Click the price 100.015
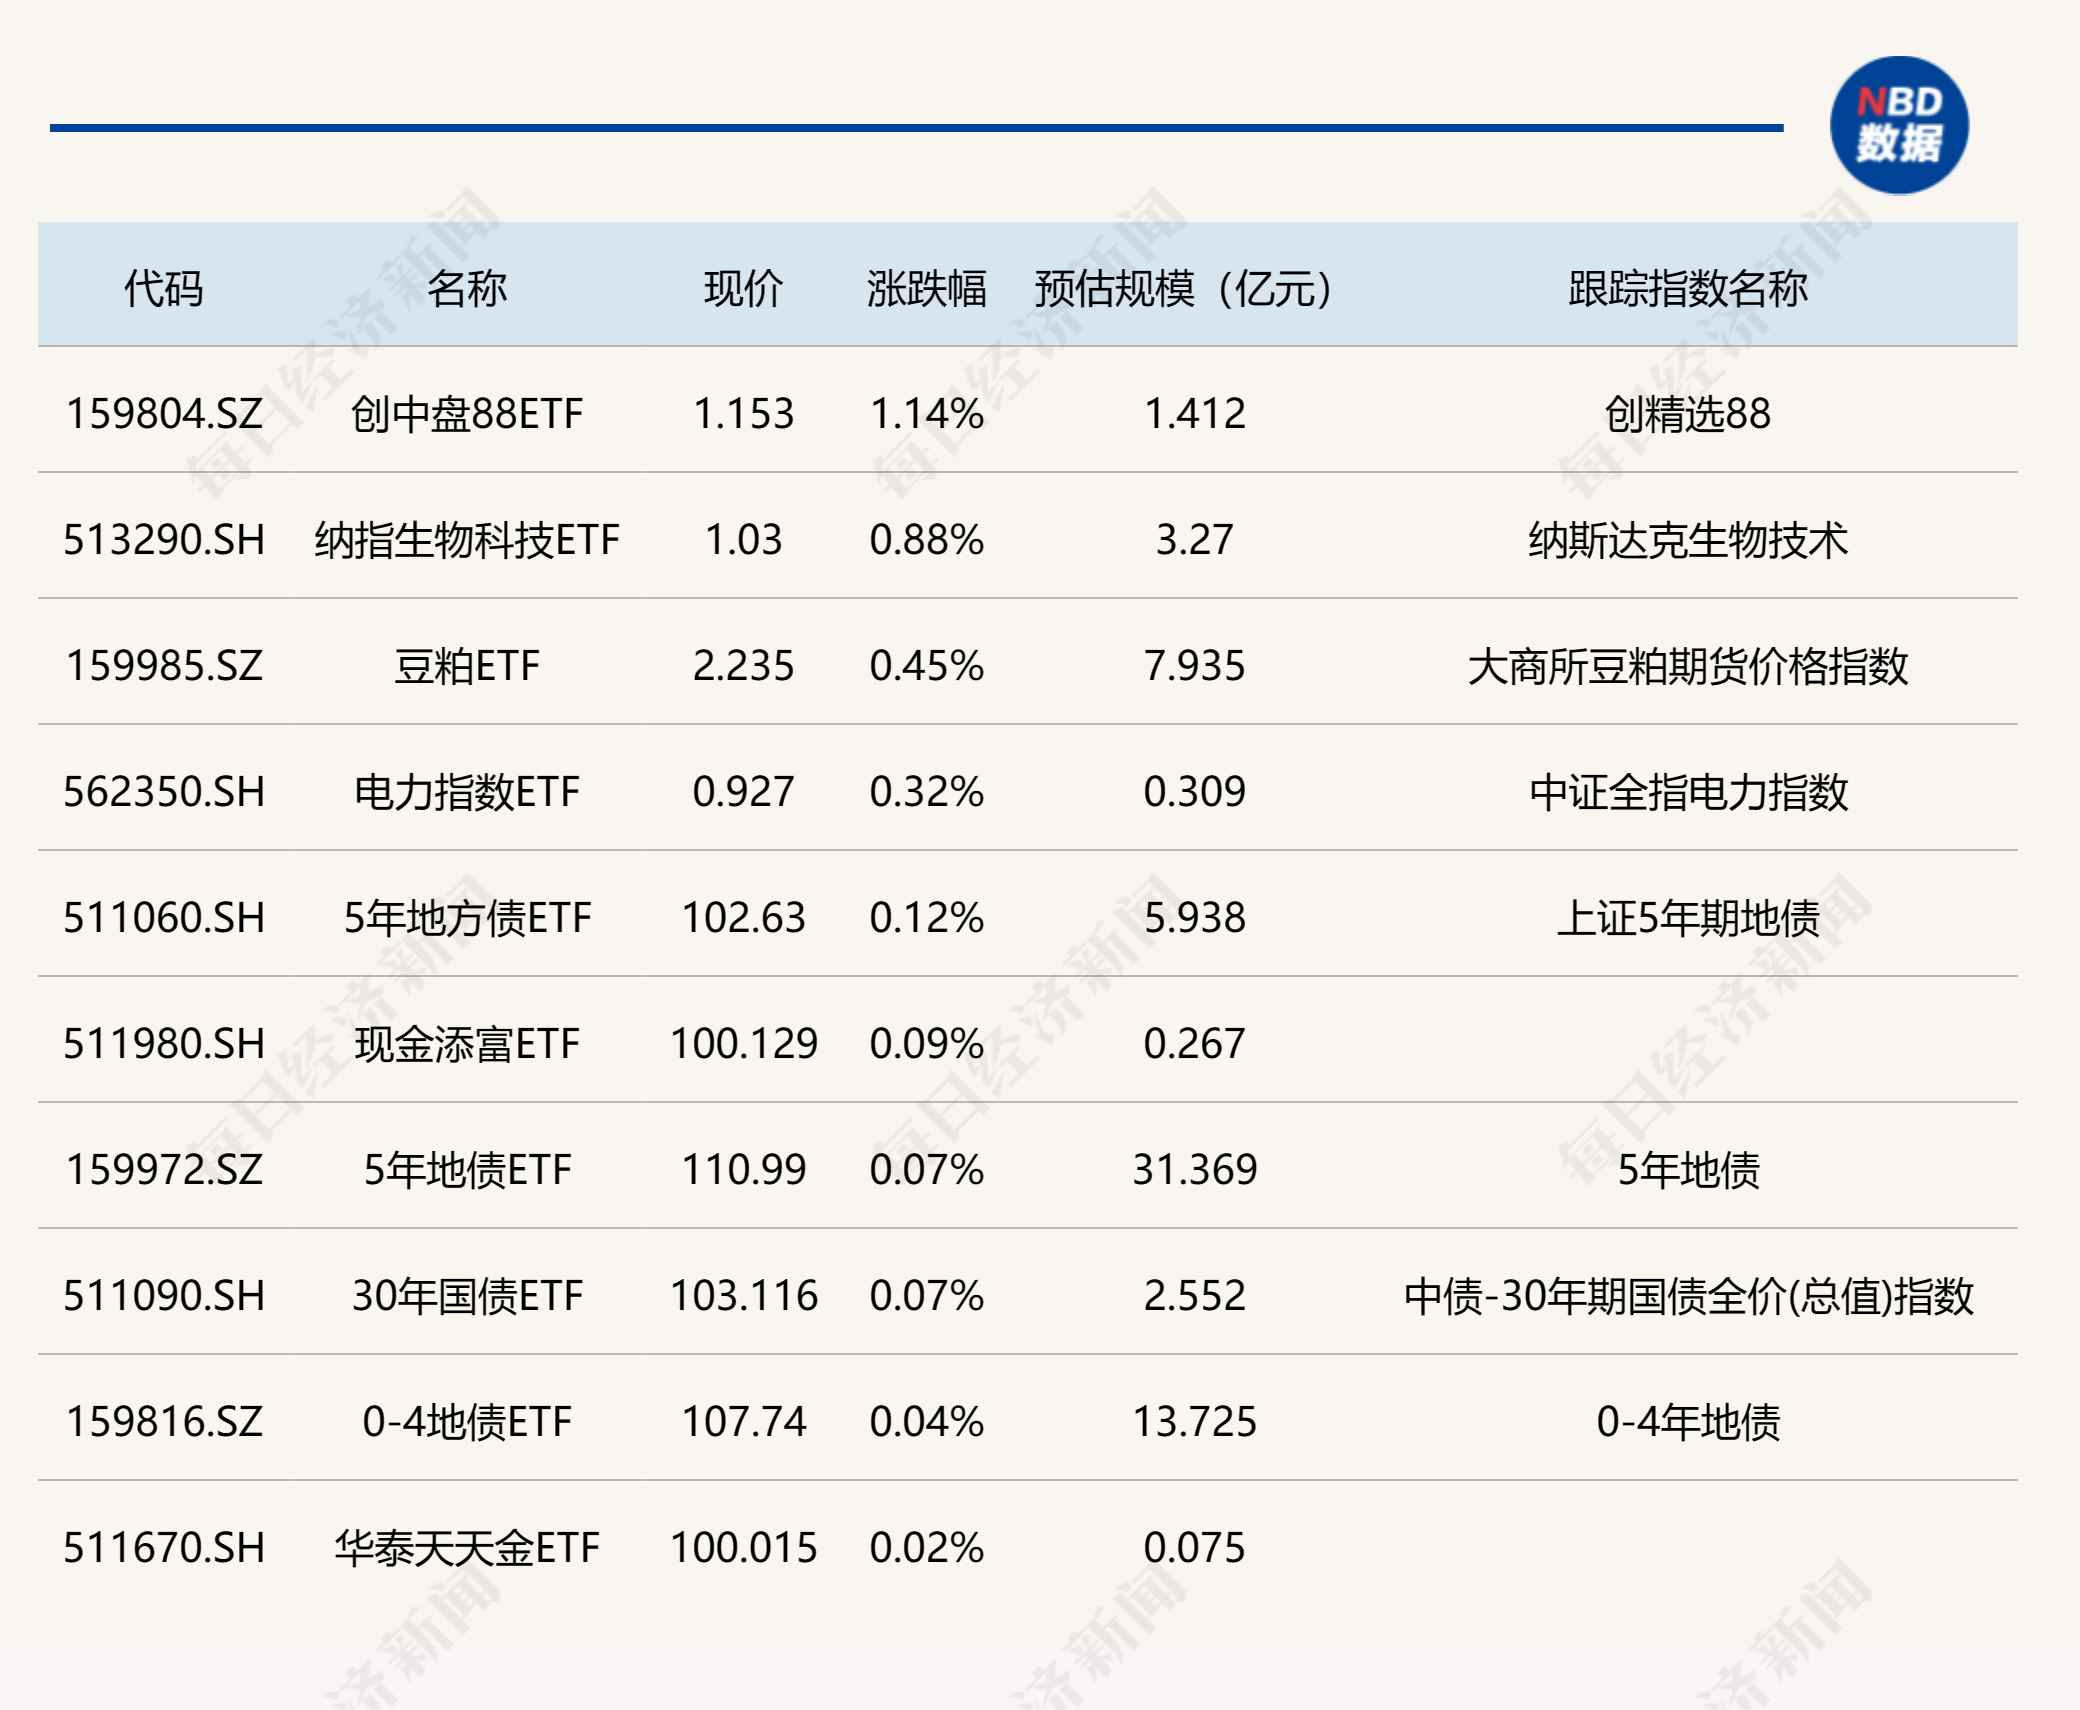Viewport: 2080px width, 1710px height. point(743,1548)
